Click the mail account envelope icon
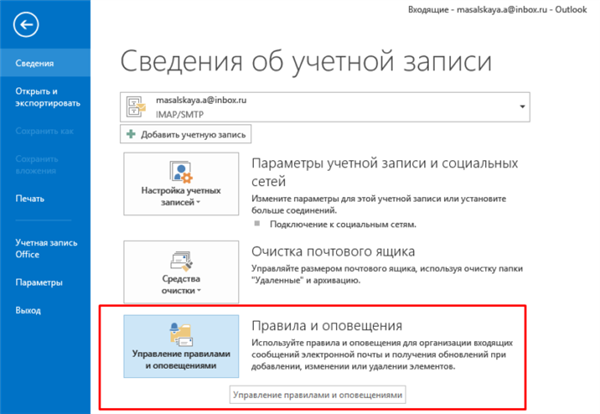Screen dimensions: 600x414 click(x=136, y=107)
